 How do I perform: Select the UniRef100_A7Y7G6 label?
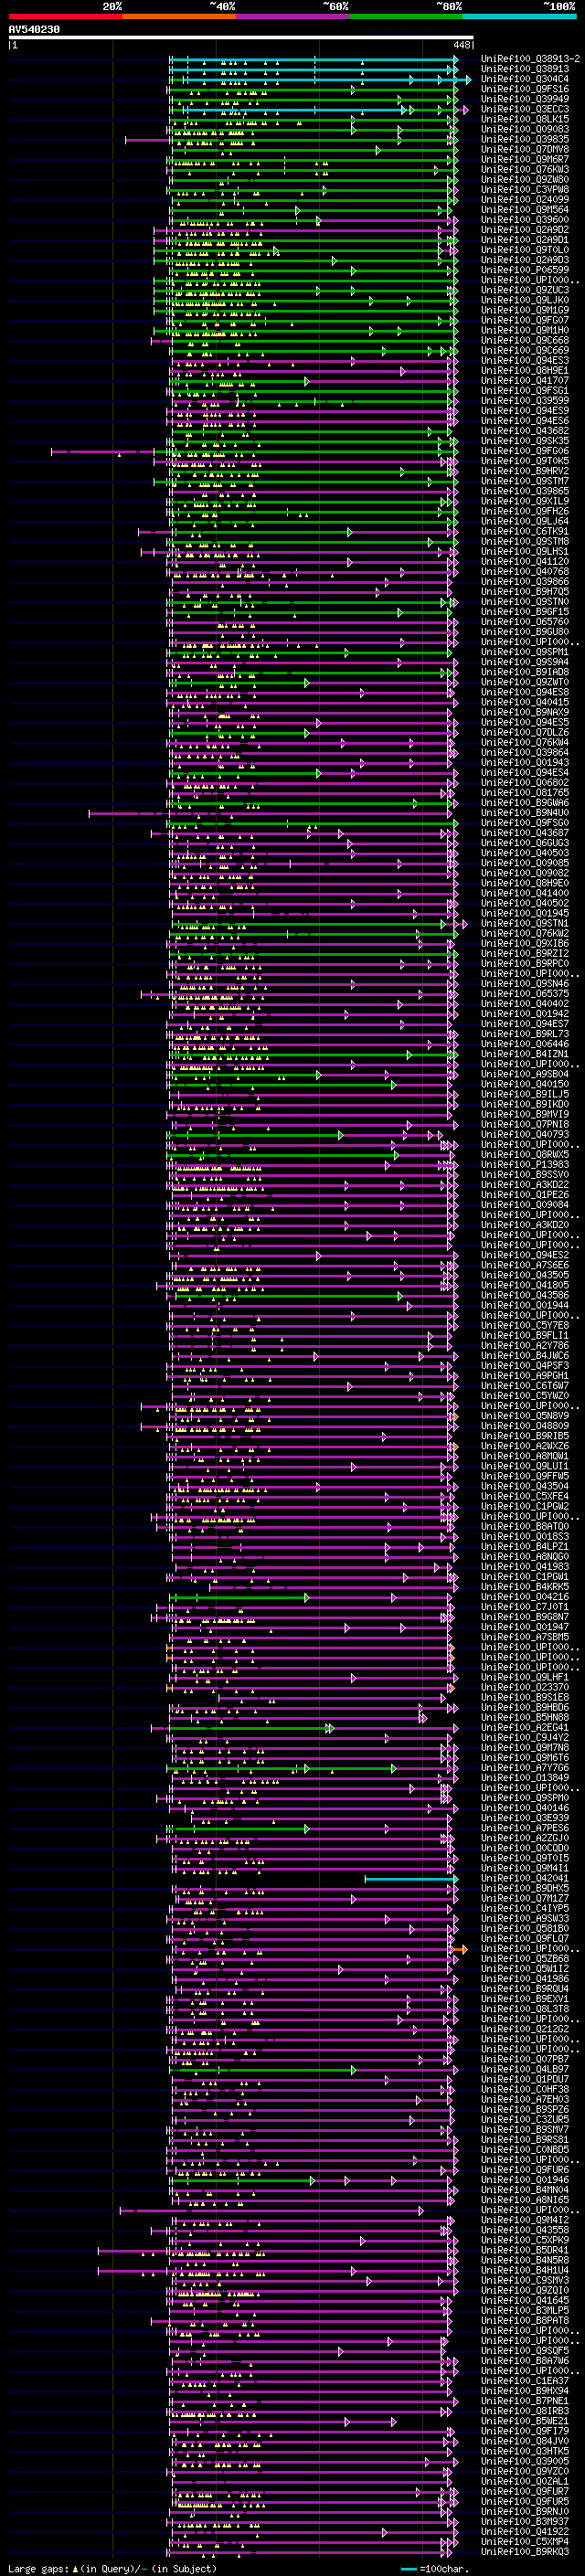coord(524,1767)
